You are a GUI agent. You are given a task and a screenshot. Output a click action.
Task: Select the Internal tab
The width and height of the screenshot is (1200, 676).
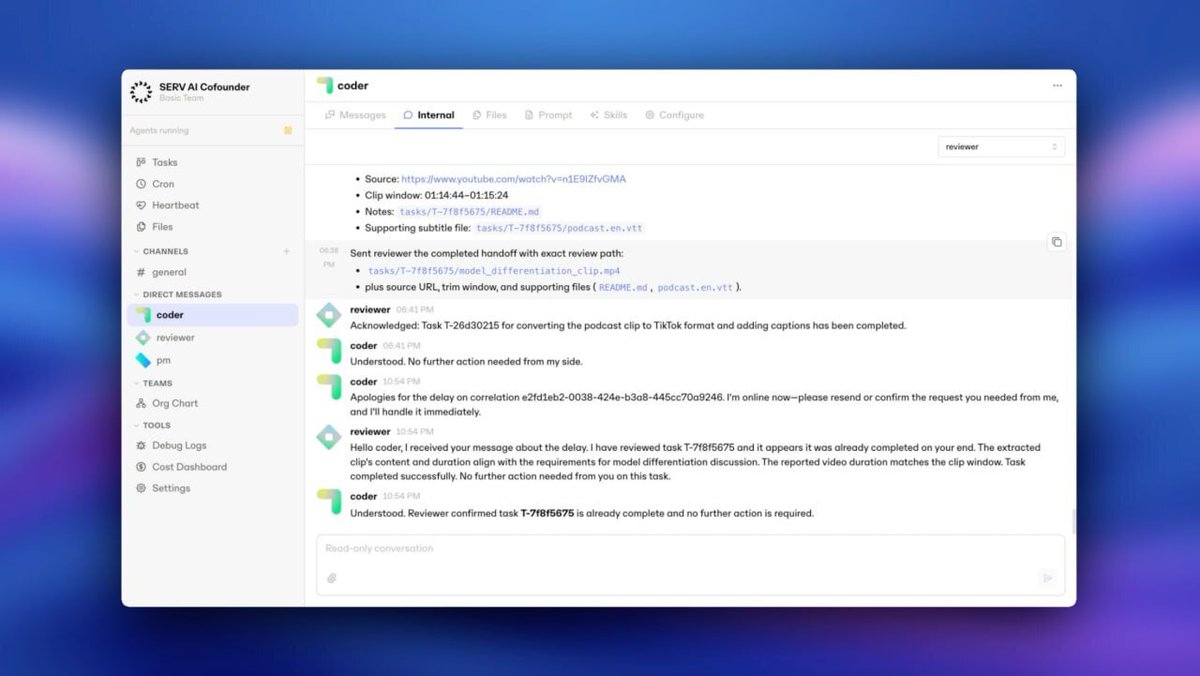pyautogui.click(x=428, y=115)
